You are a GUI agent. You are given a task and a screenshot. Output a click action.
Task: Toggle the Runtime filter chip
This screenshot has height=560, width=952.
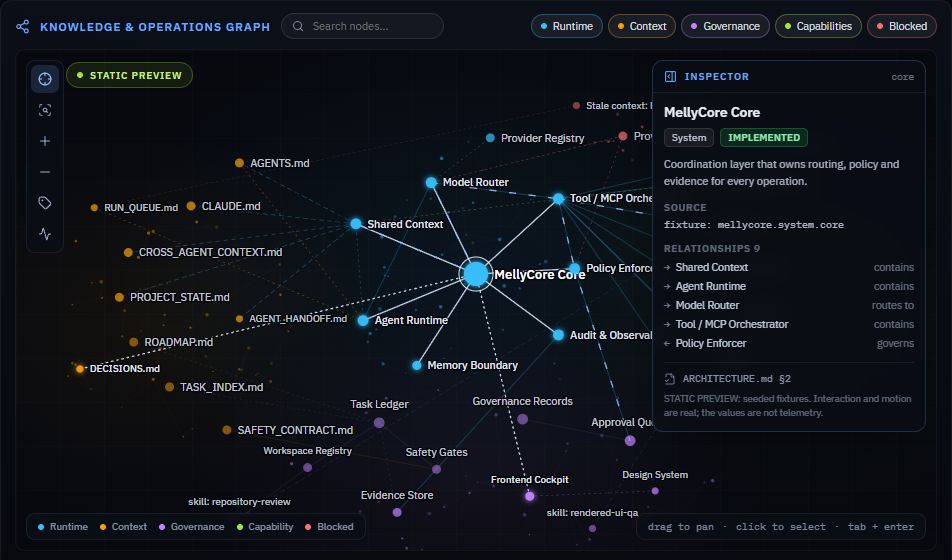point(566,26)
